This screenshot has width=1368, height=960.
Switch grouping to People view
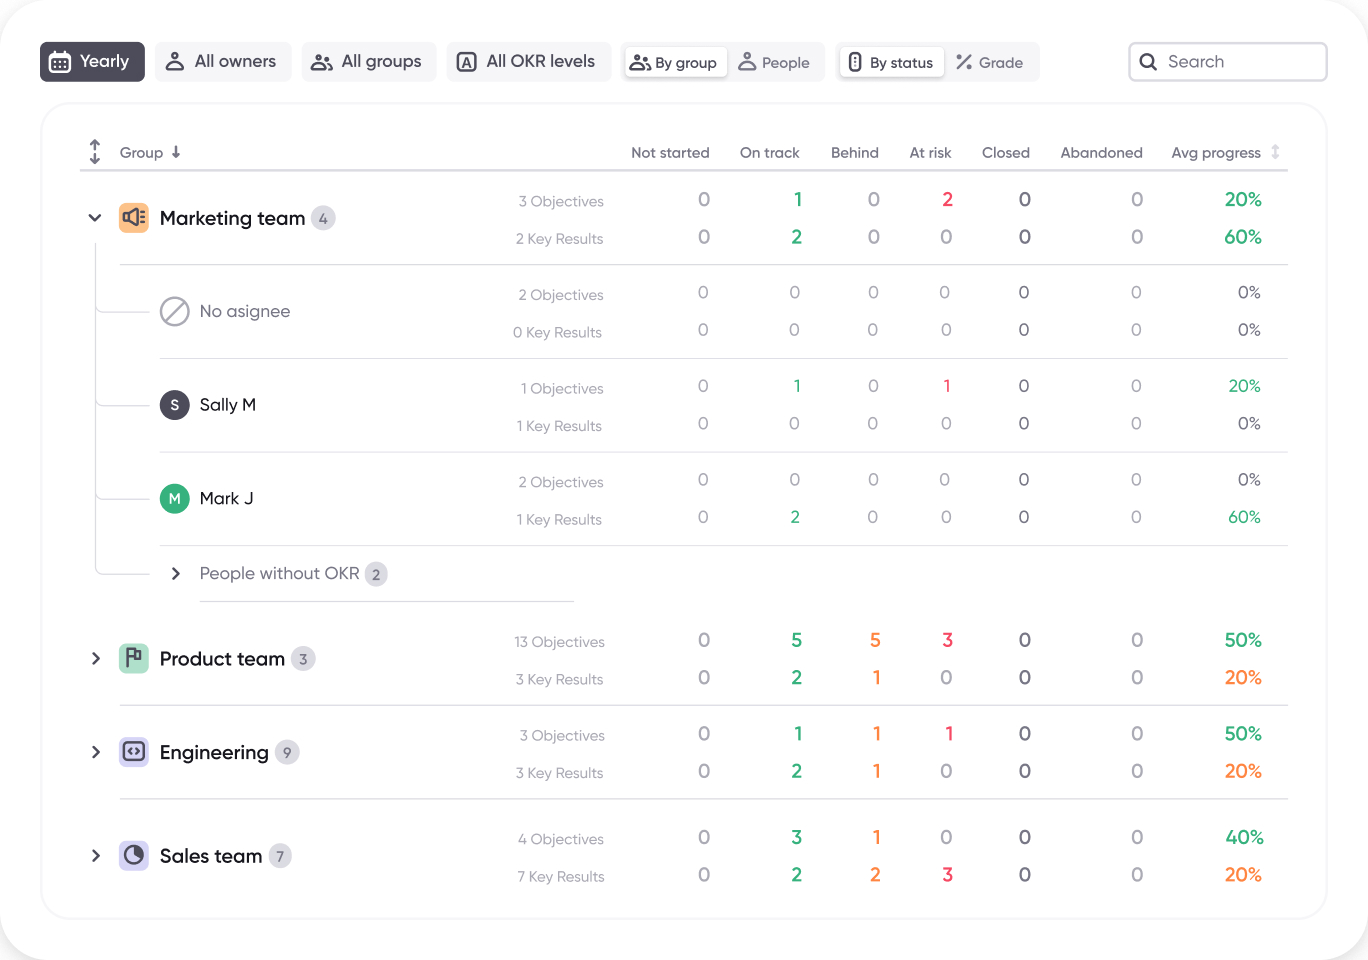(776, 61)
